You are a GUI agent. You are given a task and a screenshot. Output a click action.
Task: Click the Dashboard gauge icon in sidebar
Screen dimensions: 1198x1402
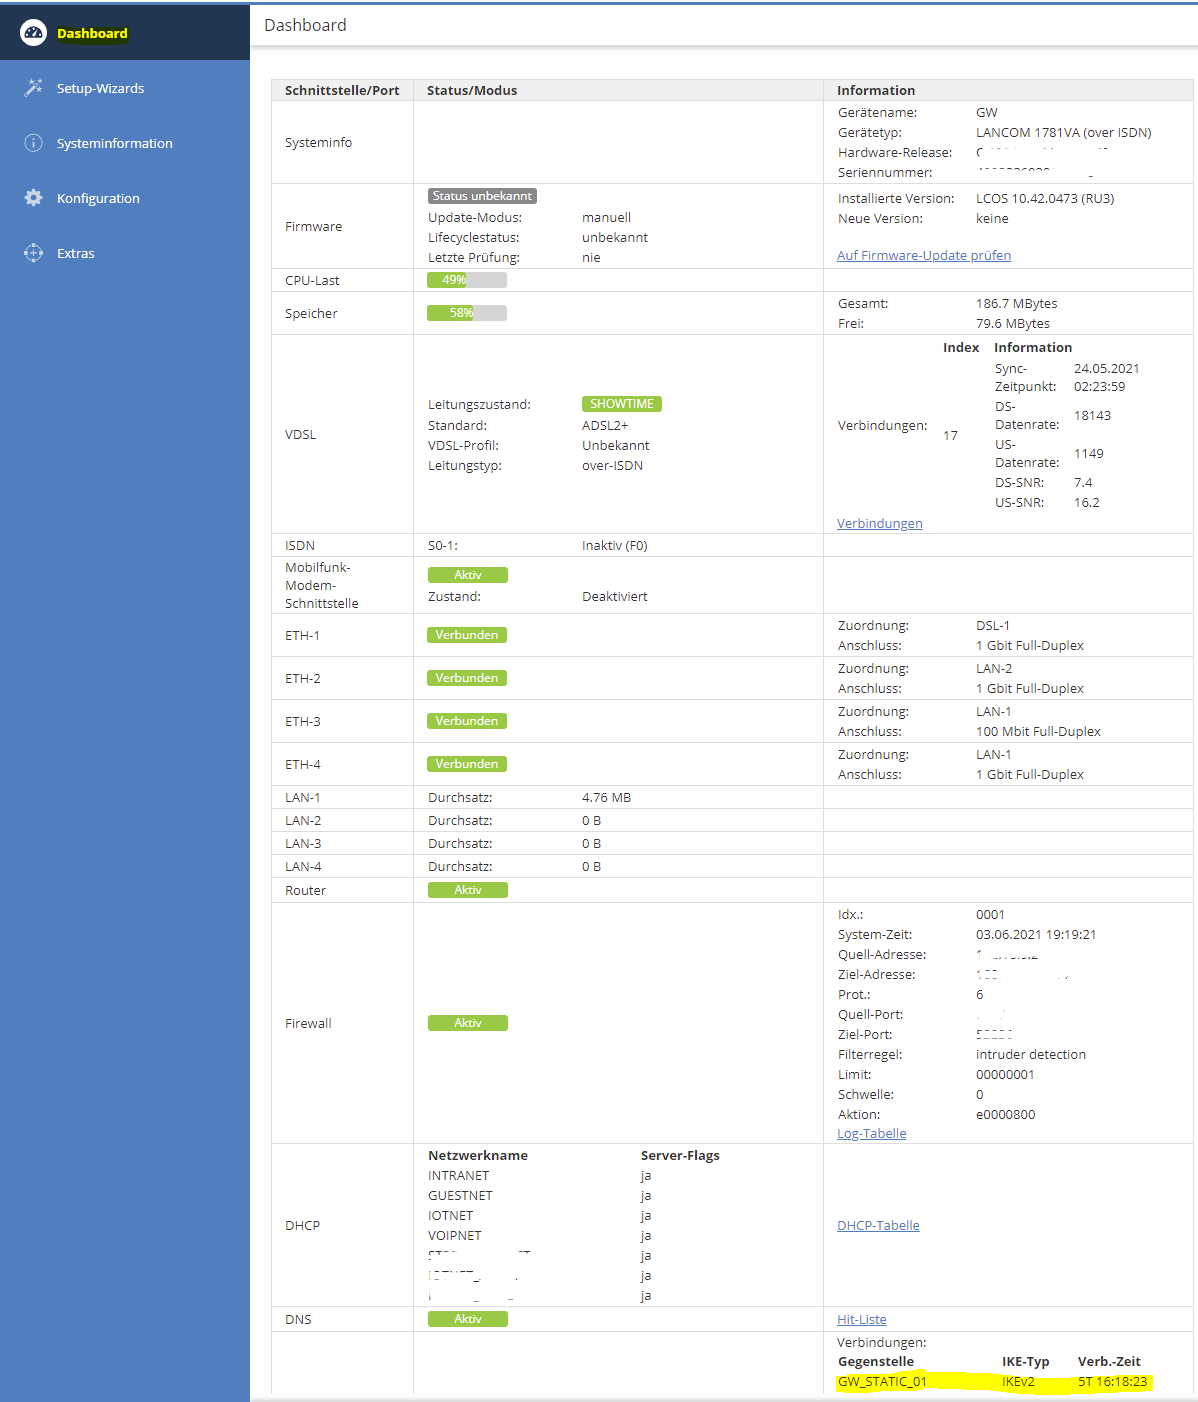pos(33,33)
